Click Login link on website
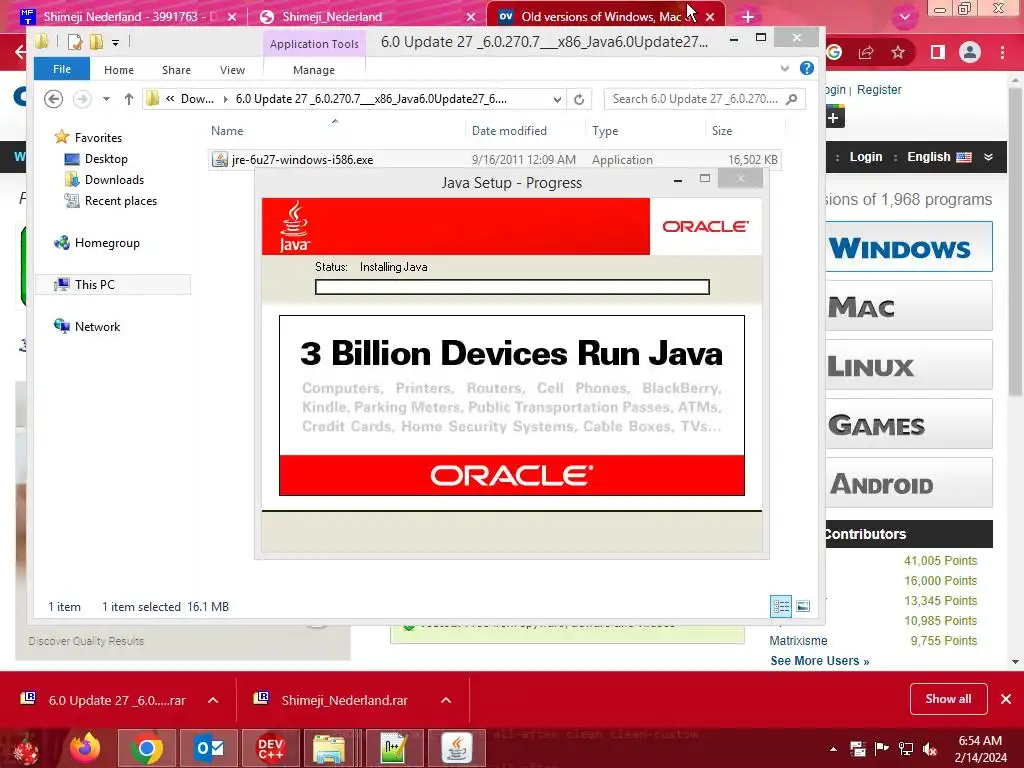 point(866,157)
